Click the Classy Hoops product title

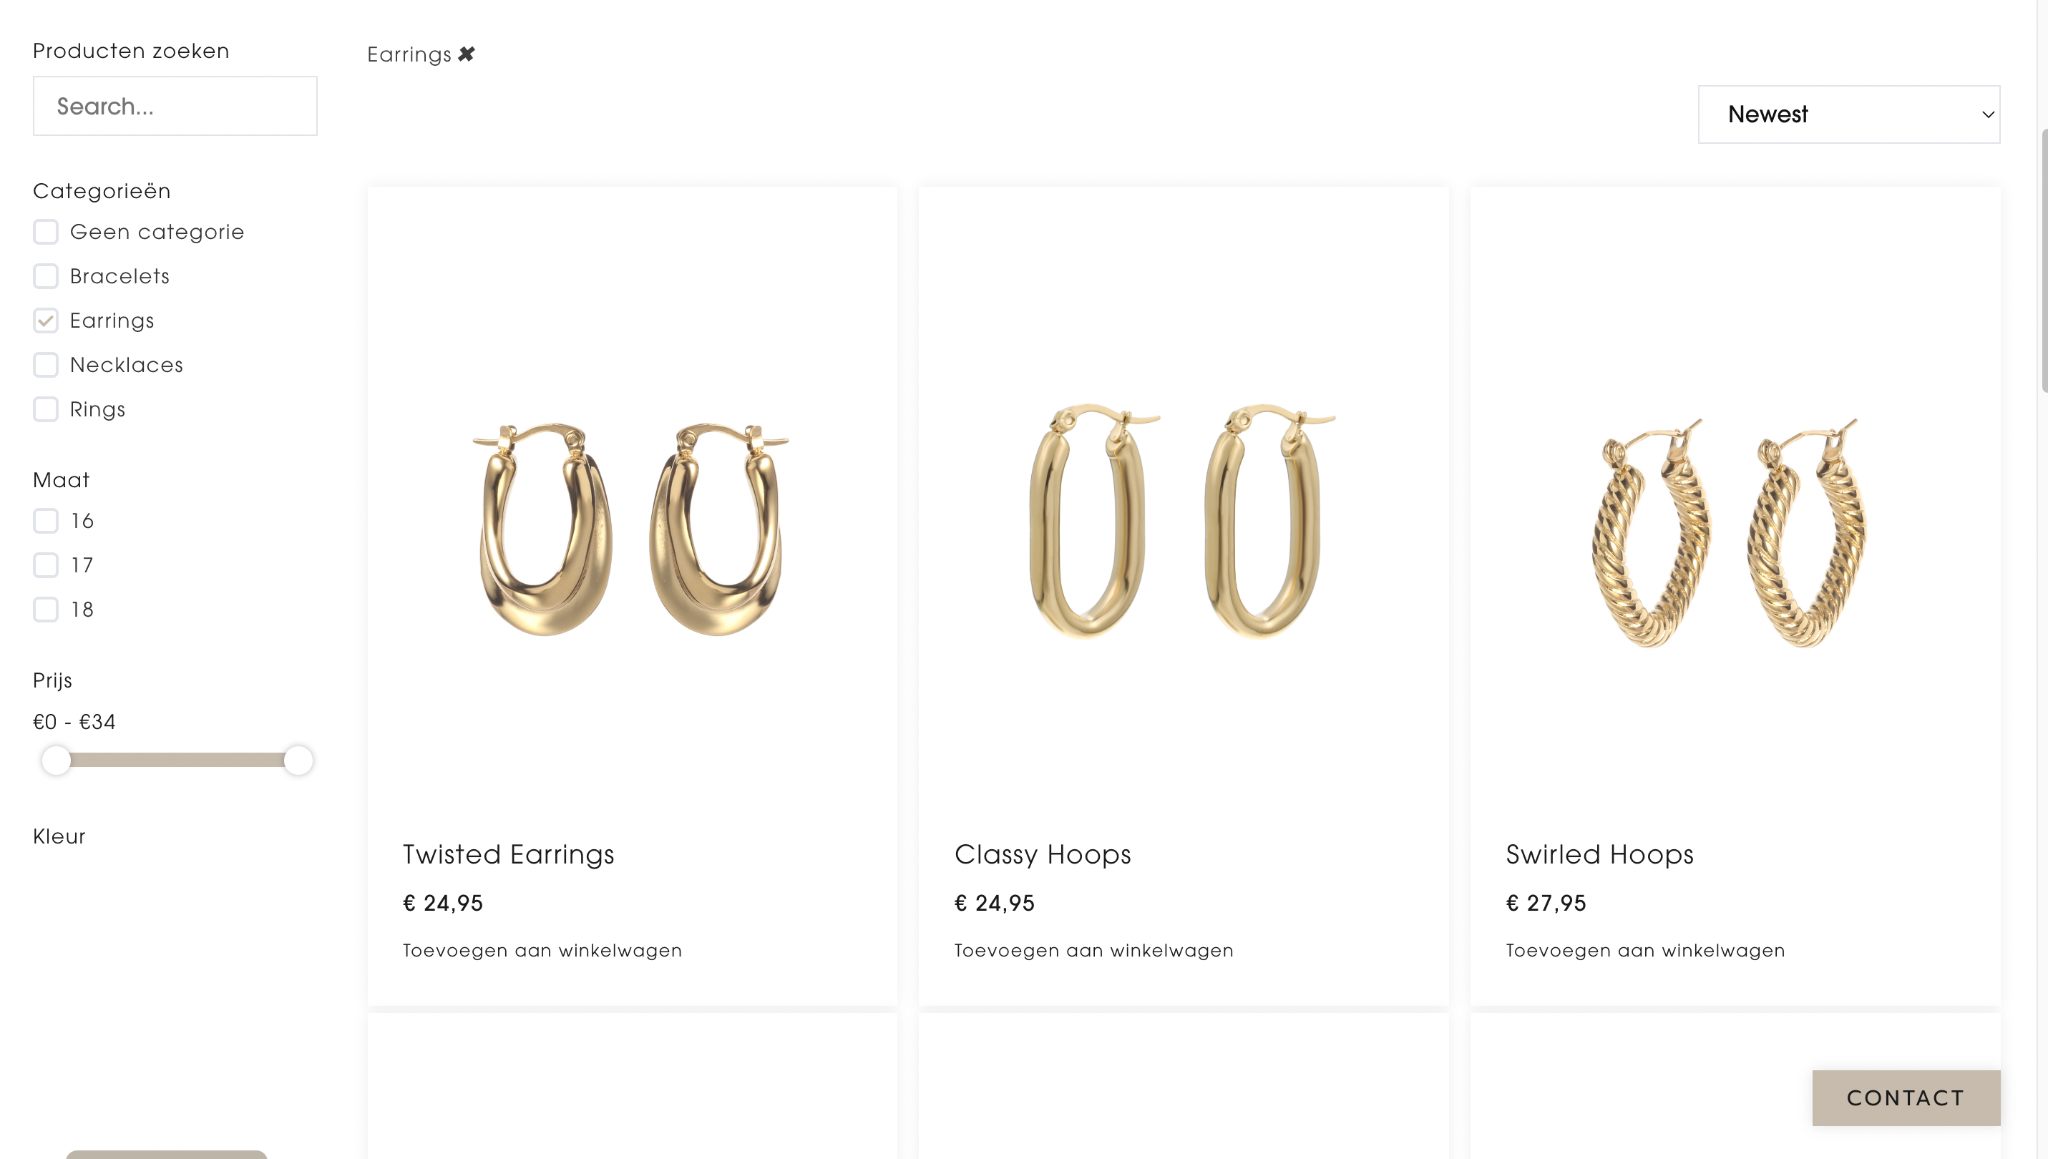pos(1042,854)
